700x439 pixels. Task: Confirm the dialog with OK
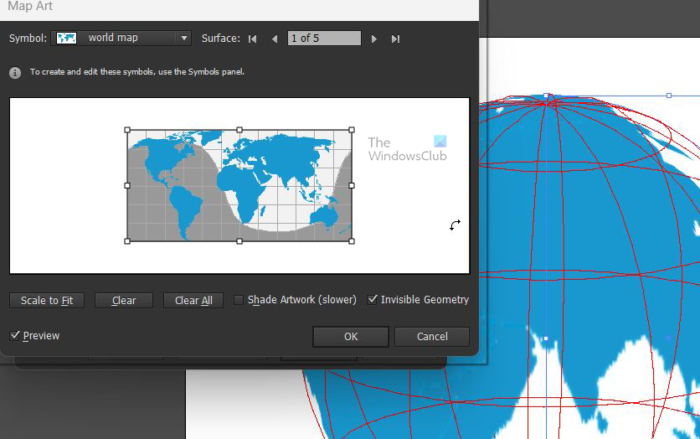[x=350, y=336]
